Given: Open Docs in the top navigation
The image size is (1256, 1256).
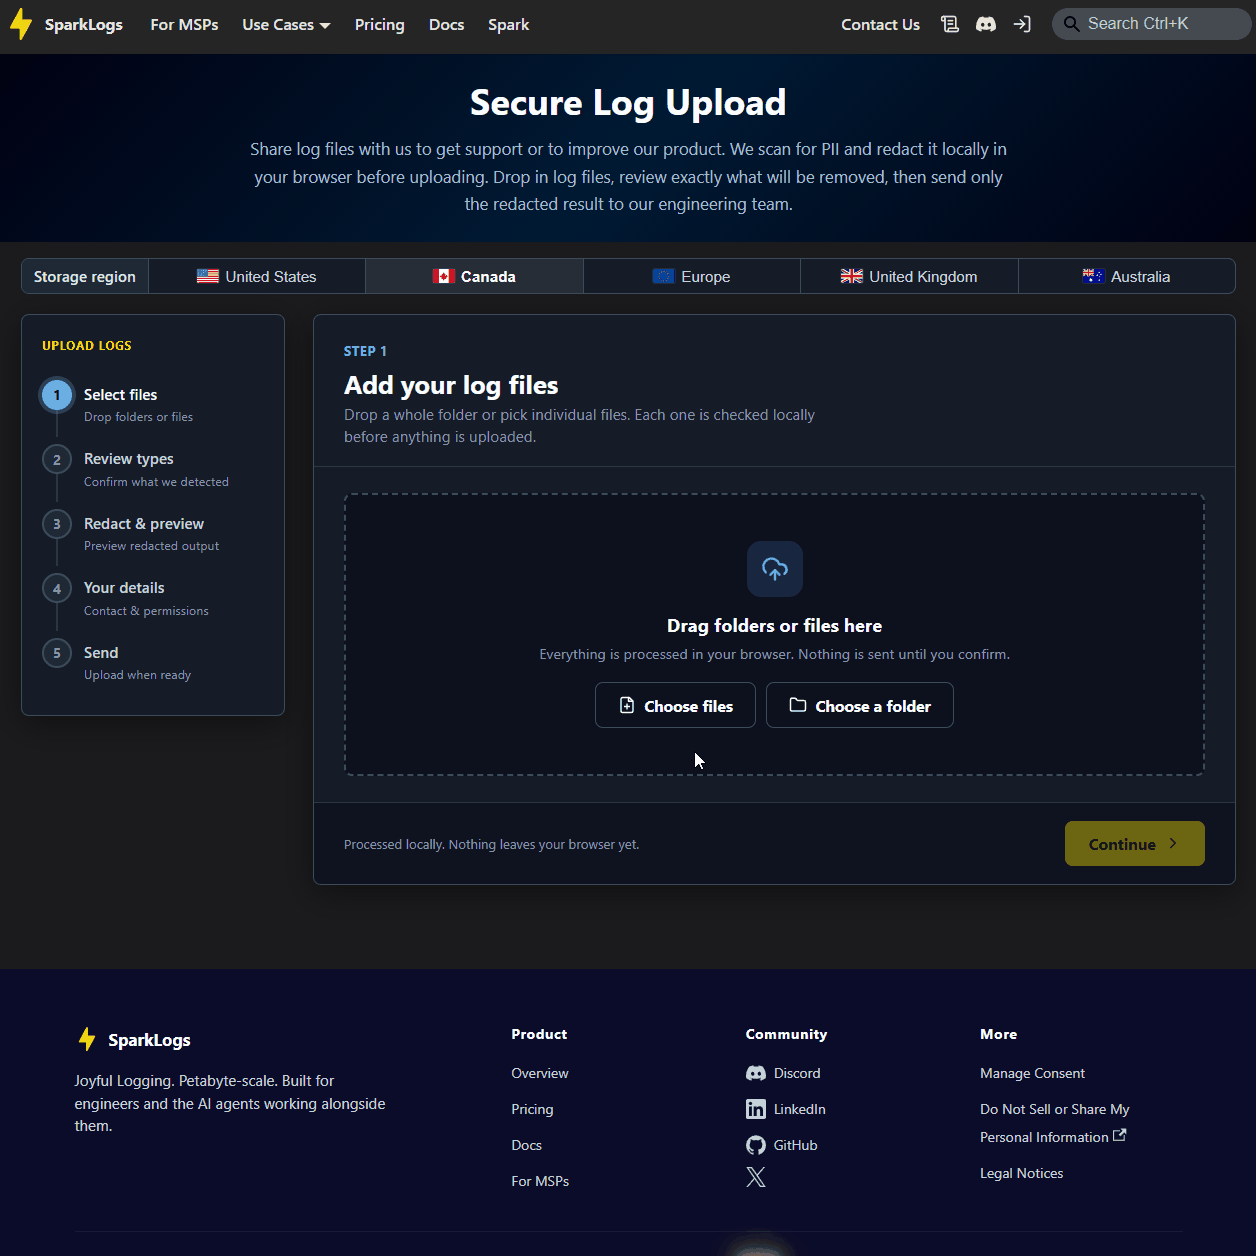Looking at the screenshot, I should (x=446, y=24).
